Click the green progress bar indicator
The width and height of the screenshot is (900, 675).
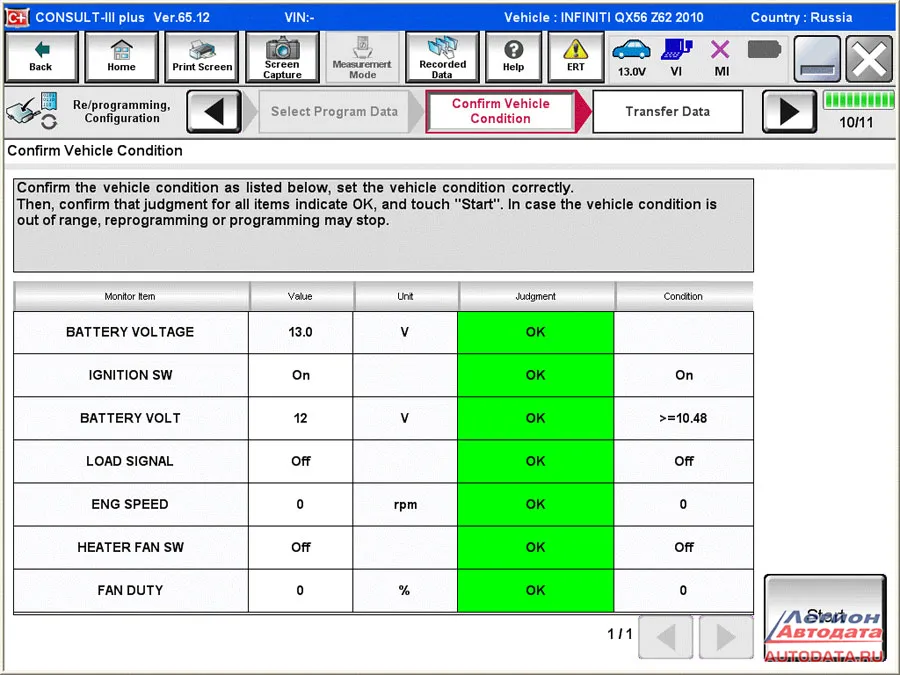[858, 100]
